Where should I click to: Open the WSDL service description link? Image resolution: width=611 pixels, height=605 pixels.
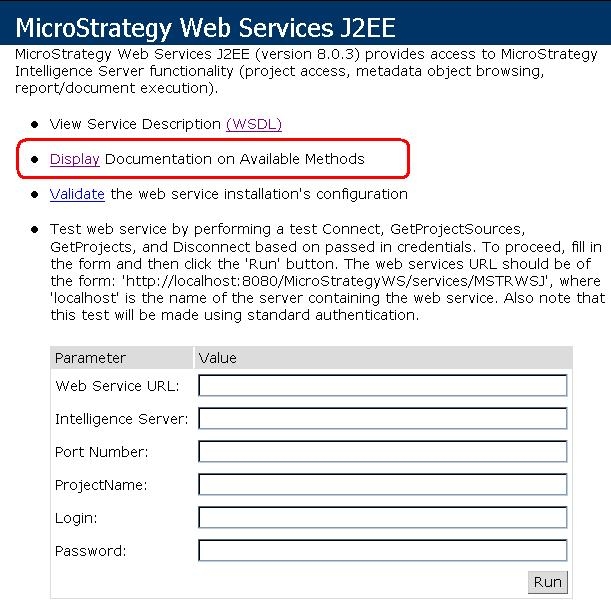tap(254, 124)
